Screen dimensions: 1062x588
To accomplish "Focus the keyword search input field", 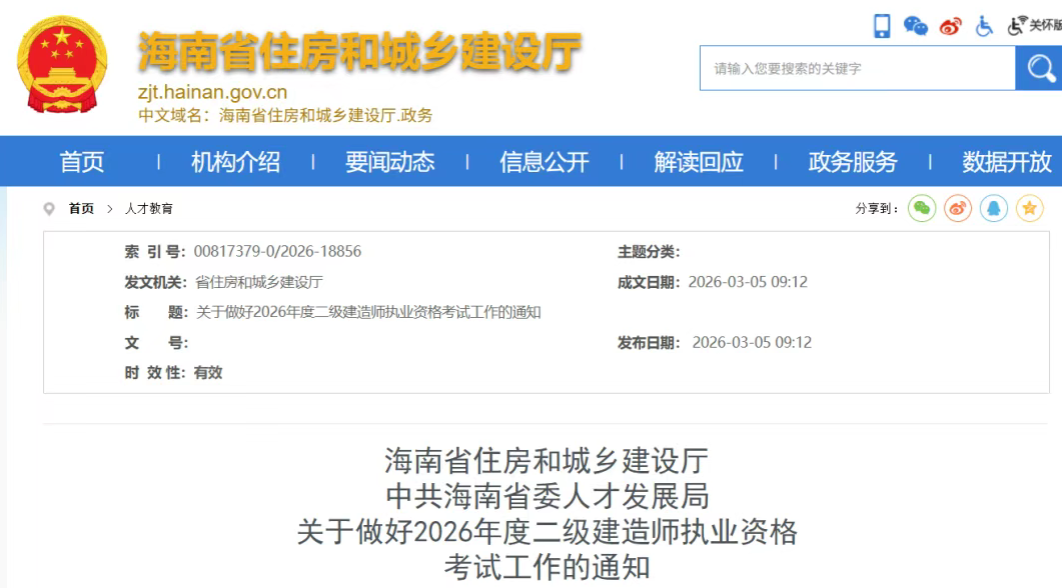I will pyautogui.click(x=857, y=69).
